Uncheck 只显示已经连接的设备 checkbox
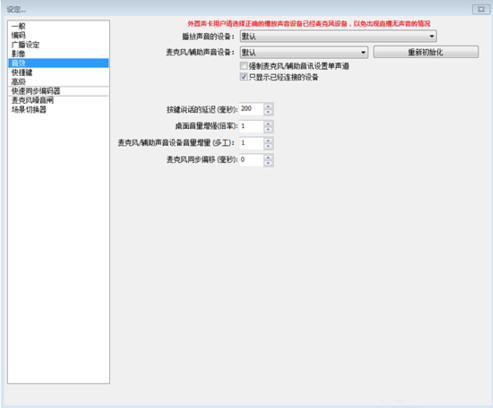Viewport: 493px width, 408px height. pos(244,77)
